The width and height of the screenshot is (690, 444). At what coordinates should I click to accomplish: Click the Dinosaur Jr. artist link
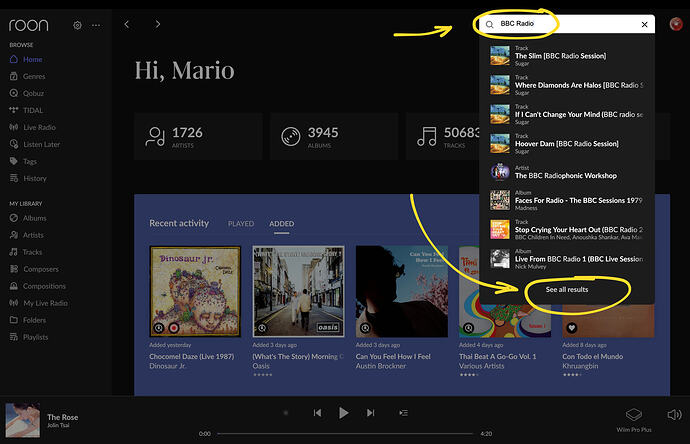coord(167,366)
